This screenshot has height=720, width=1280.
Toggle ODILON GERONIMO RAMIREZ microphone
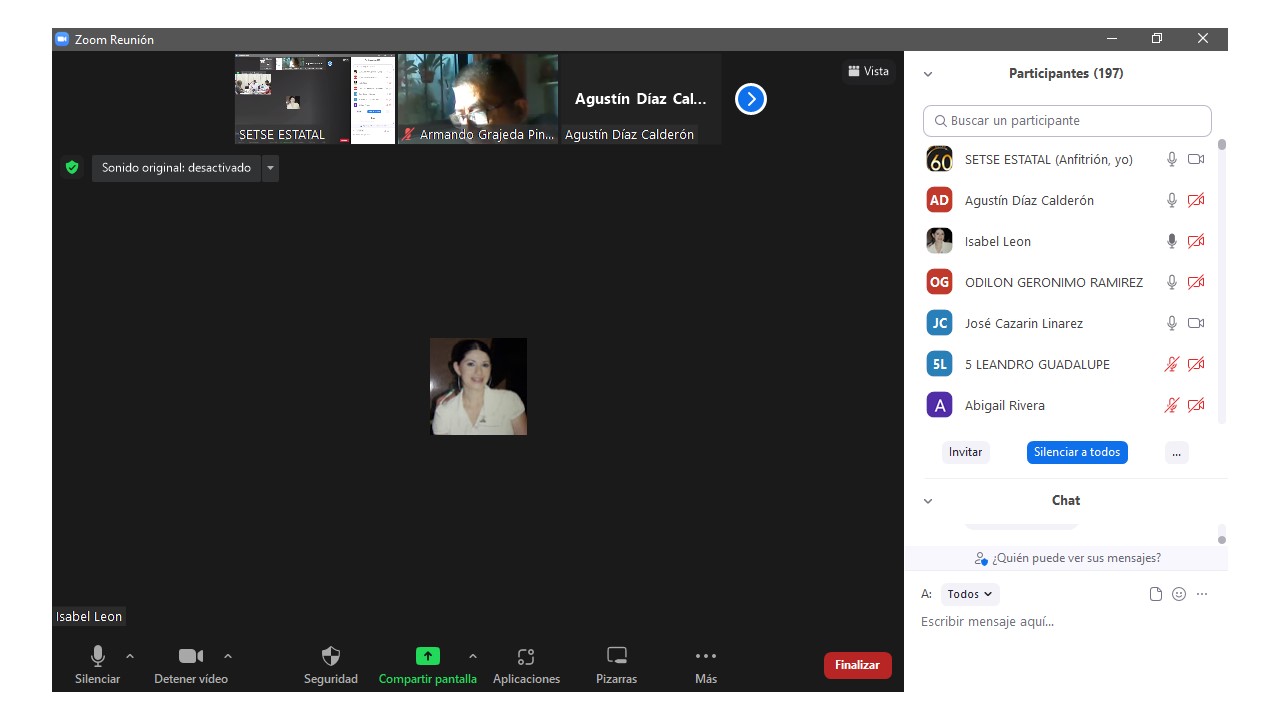[x=1172, y=282]
